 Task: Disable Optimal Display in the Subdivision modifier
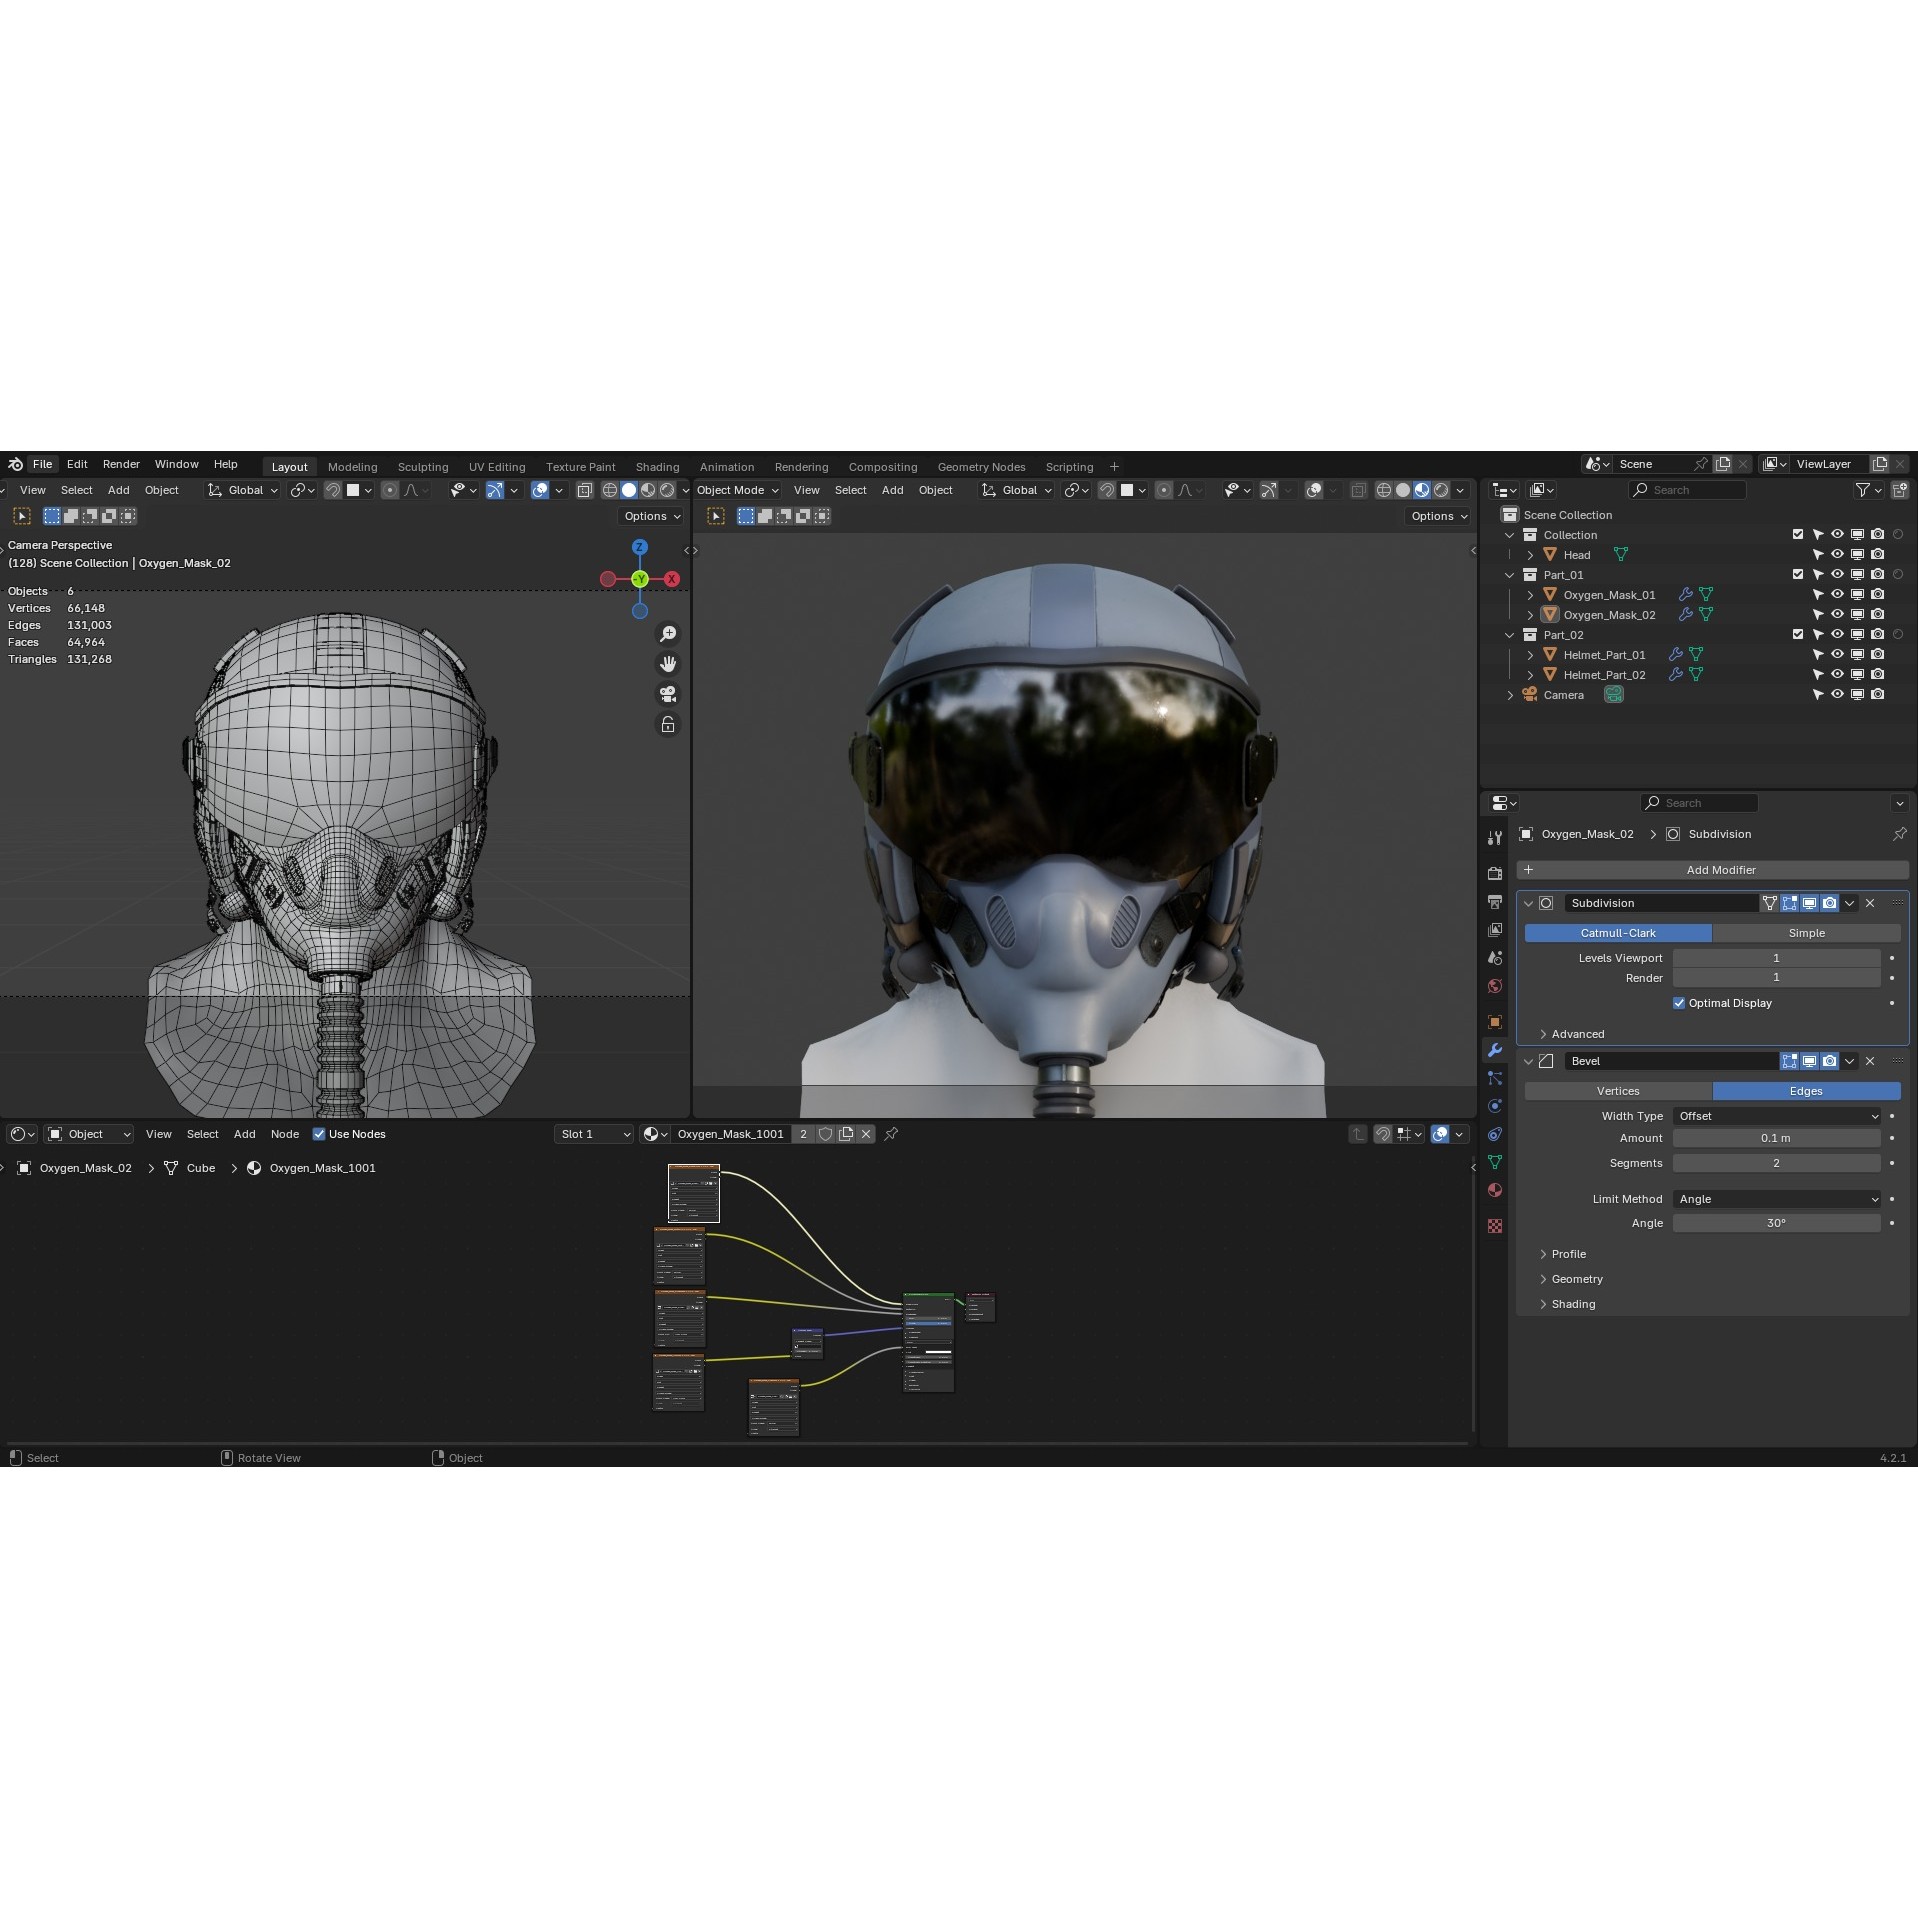[1680, 1003]
